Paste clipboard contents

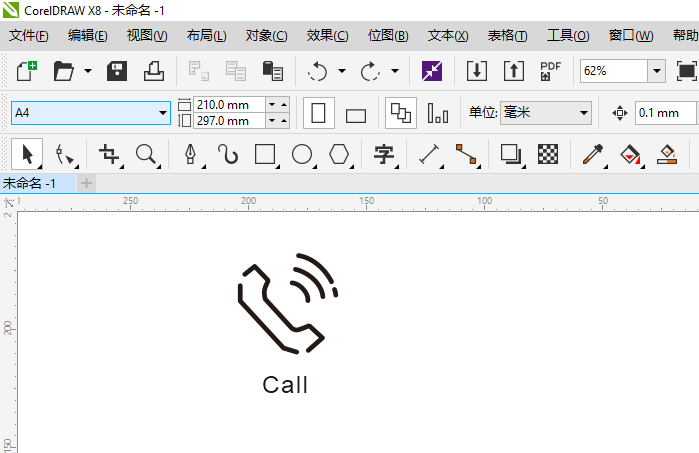click(x=272, y=71)
